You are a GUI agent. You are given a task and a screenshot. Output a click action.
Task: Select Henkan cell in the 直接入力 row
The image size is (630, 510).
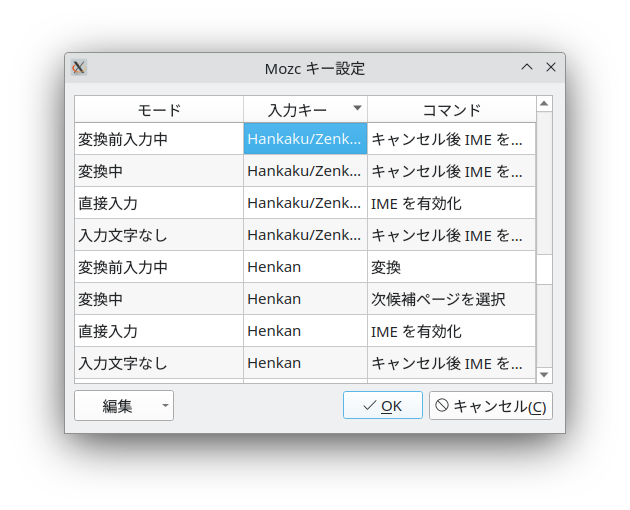point(305,331)
